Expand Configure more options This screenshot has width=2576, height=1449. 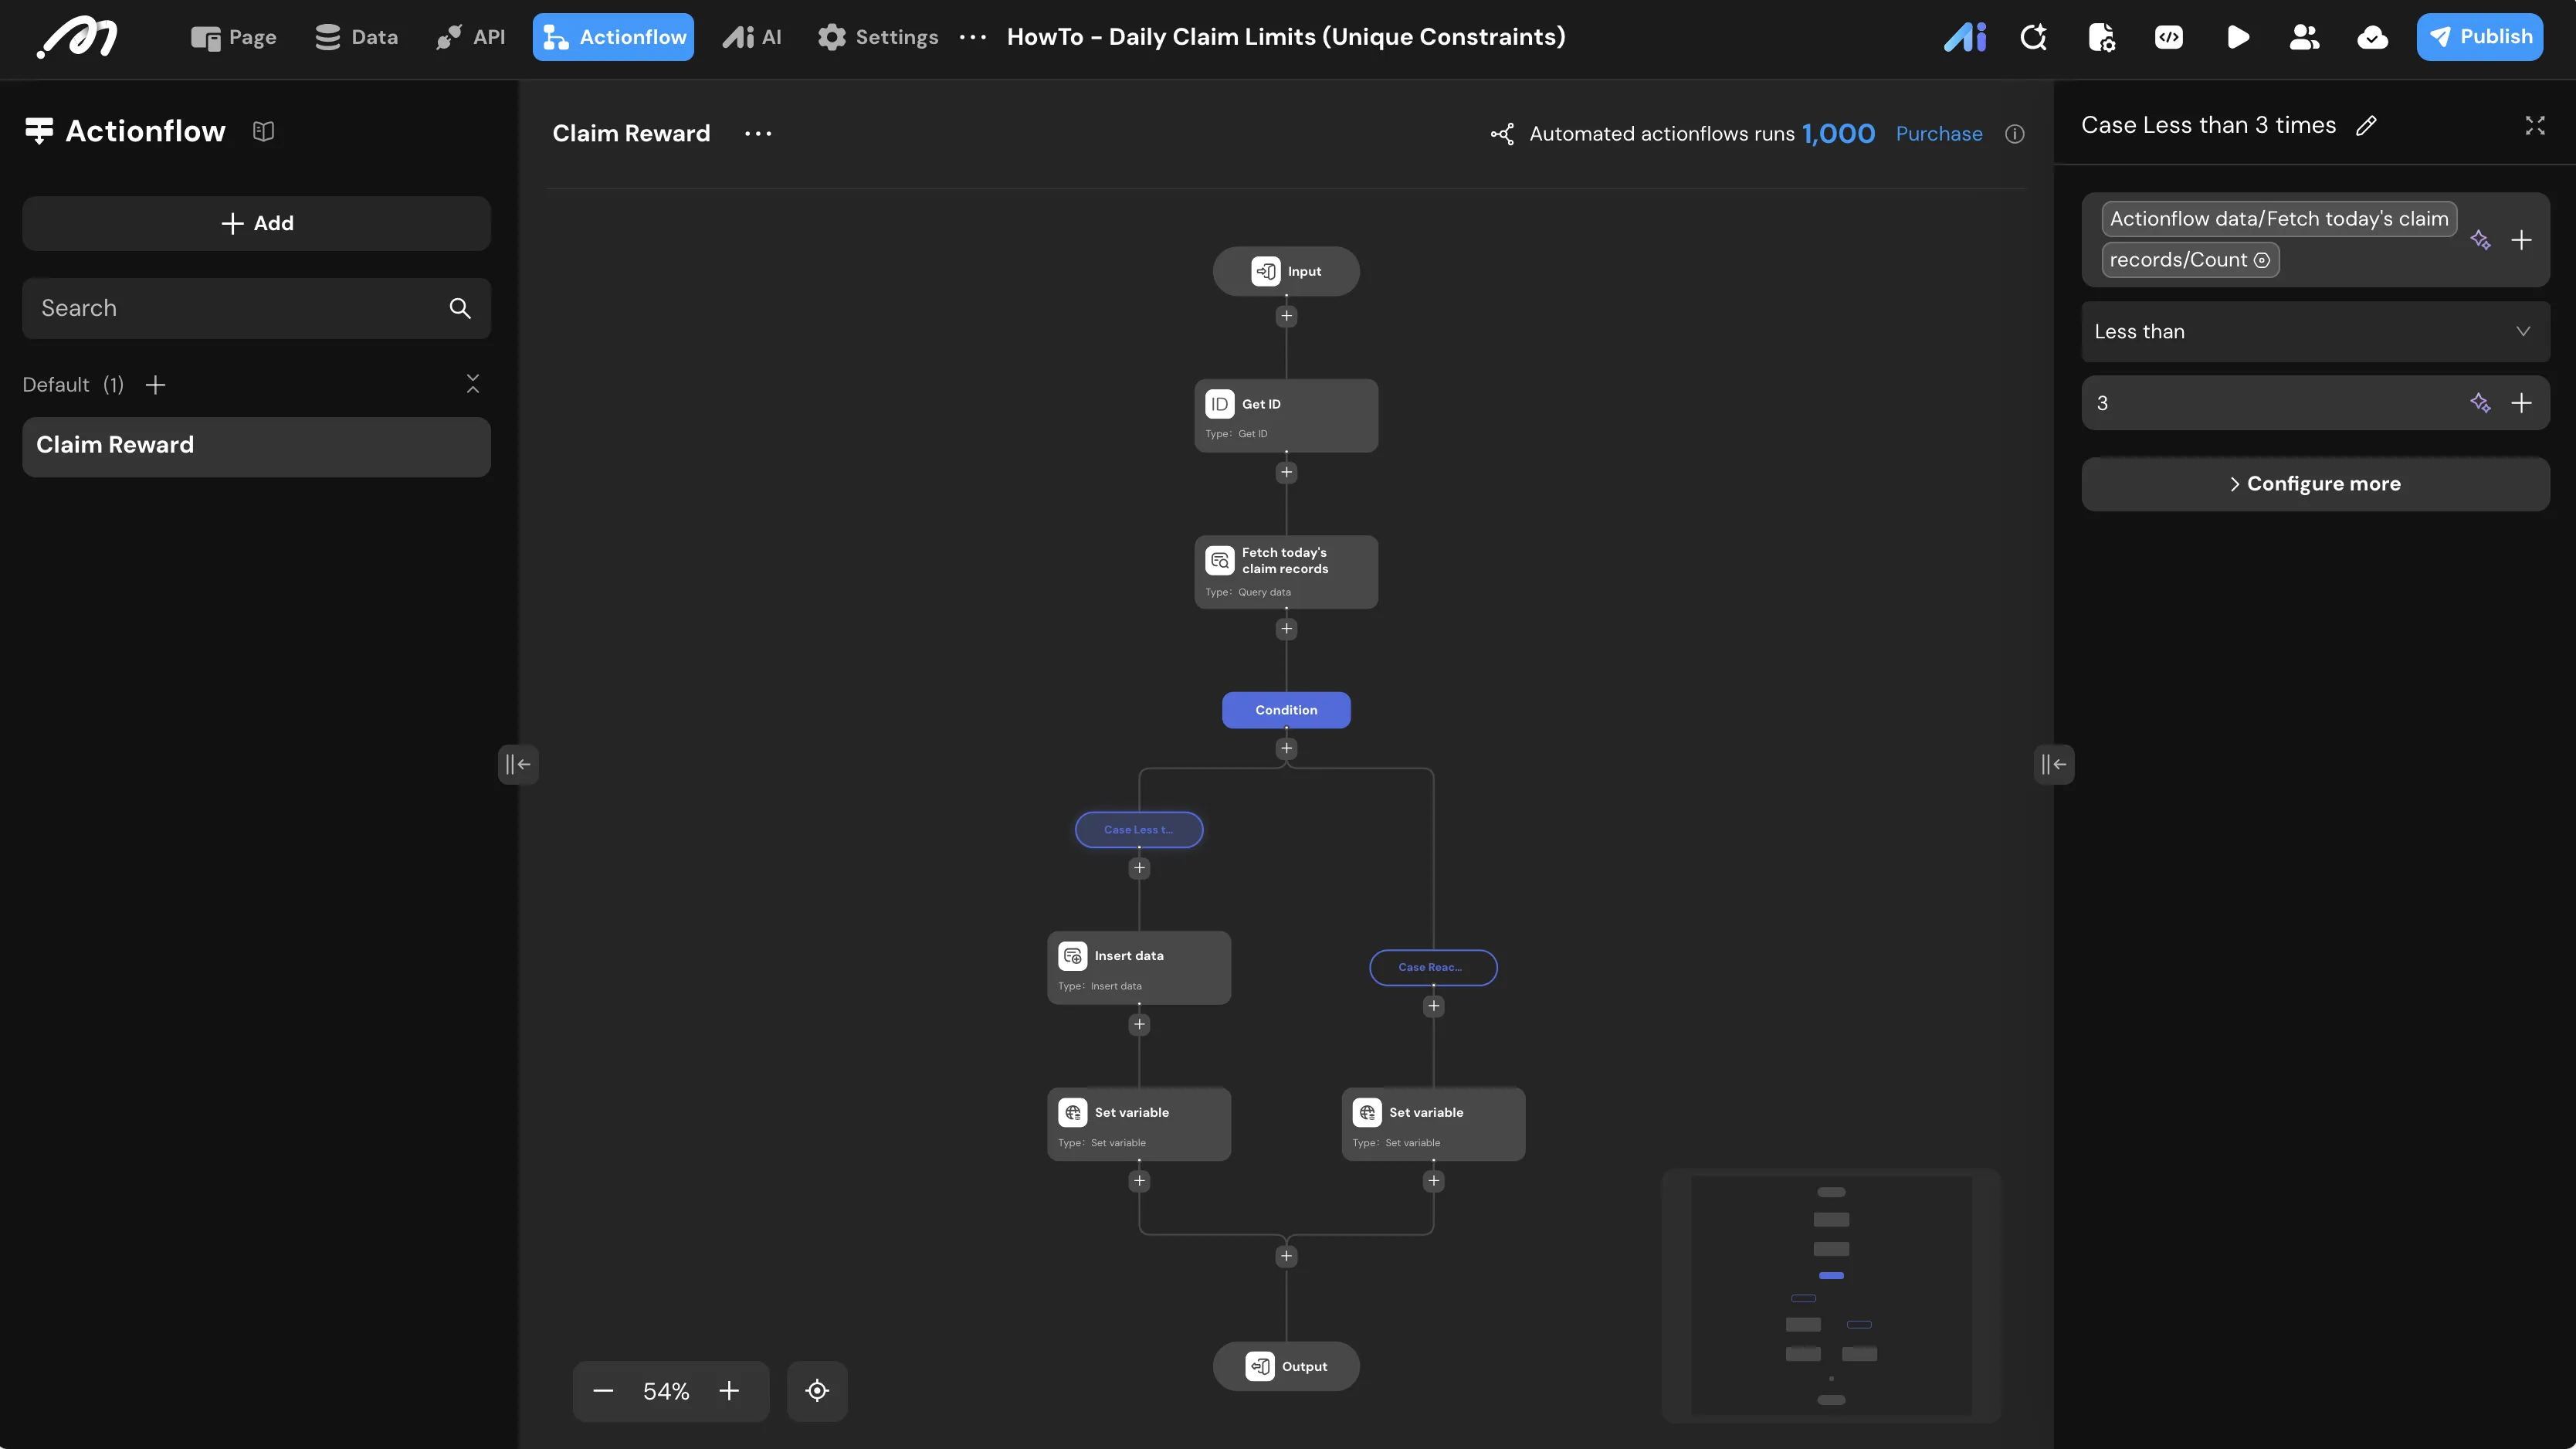pyautogui.click(x=2315, y=484)
